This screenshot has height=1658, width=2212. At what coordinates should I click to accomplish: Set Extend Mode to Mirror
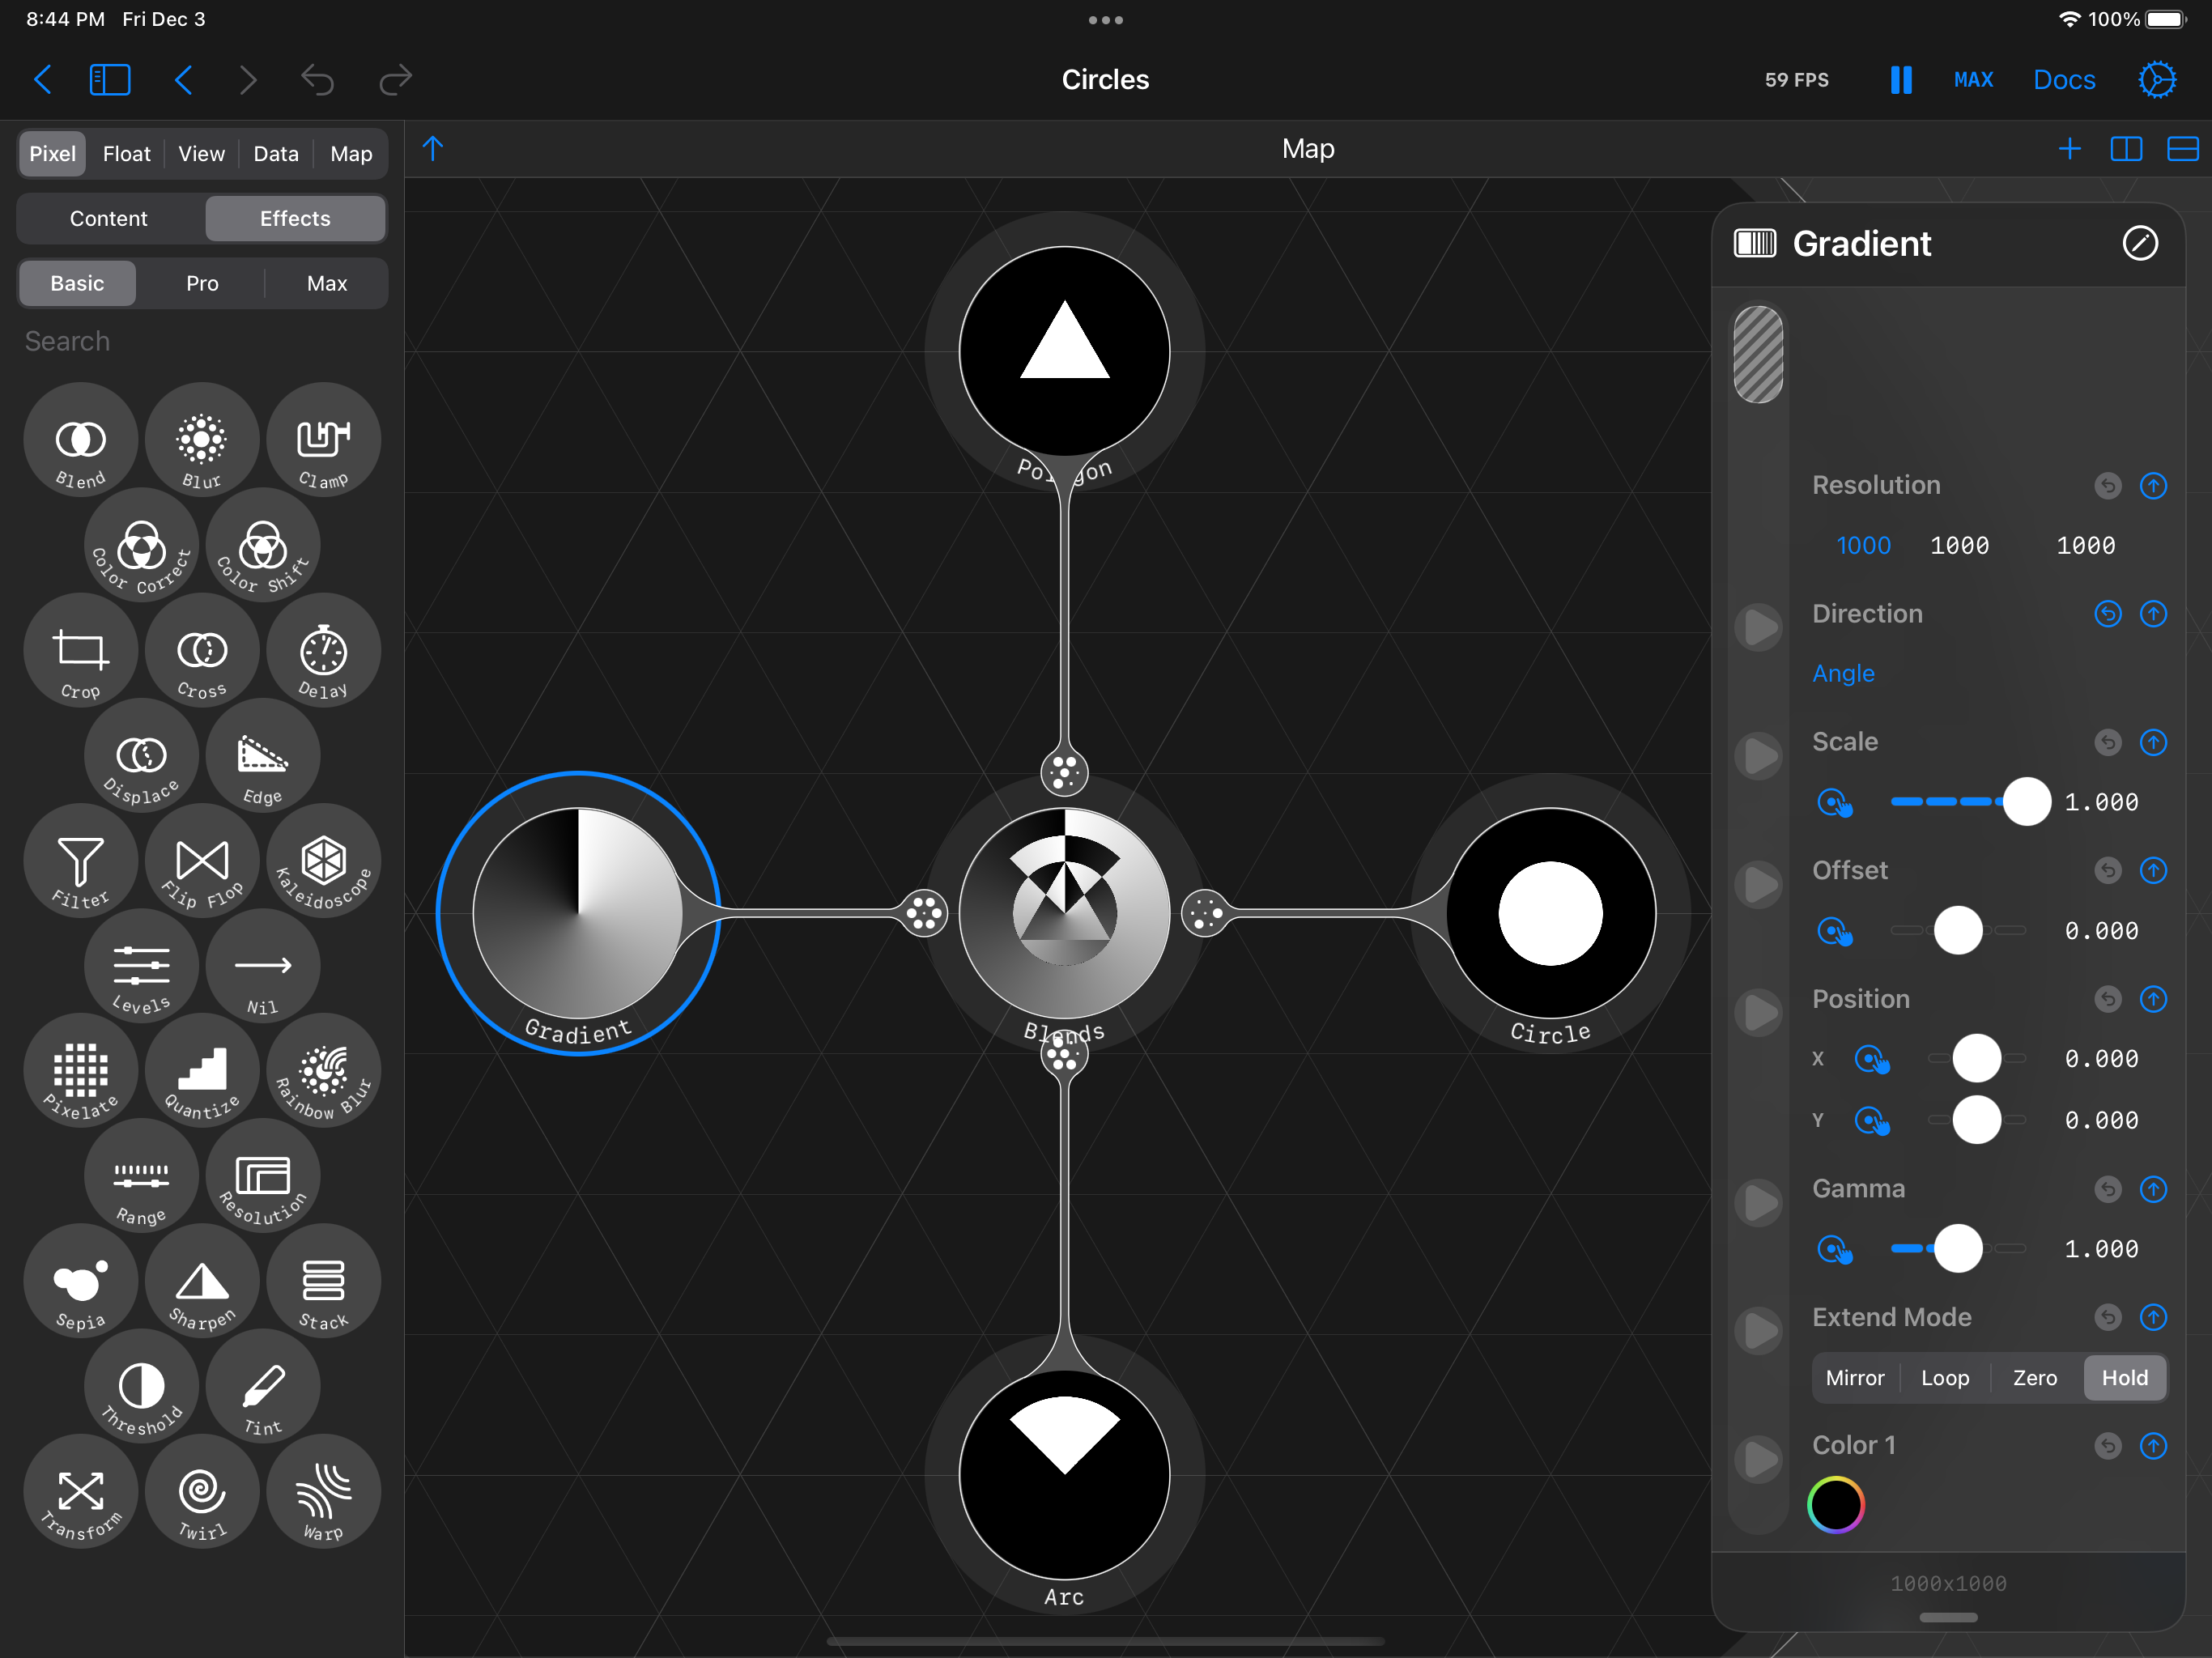click(1854, 1378)
